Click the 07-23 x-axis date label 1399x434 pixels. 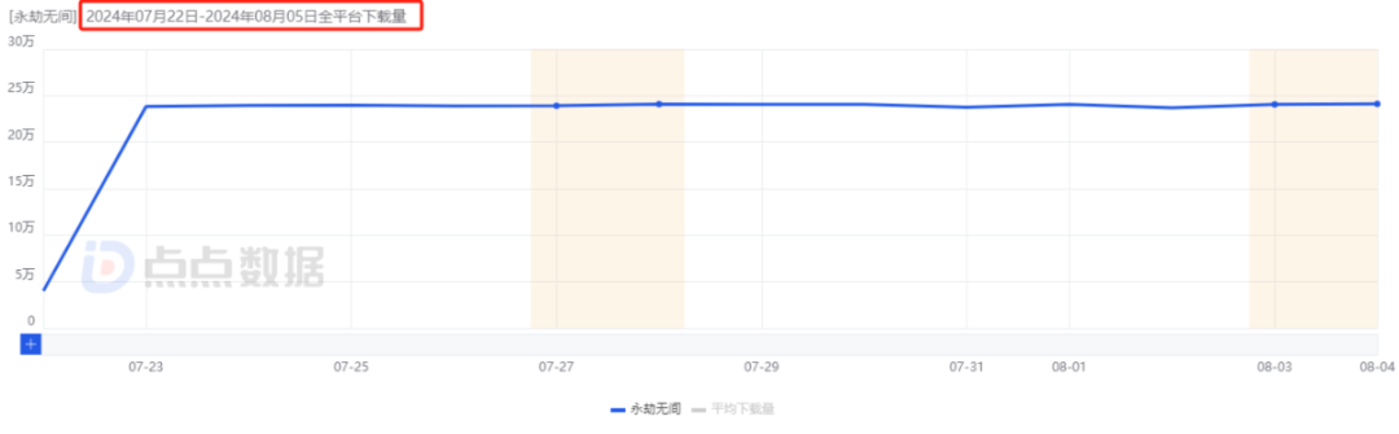pos(146,367)
